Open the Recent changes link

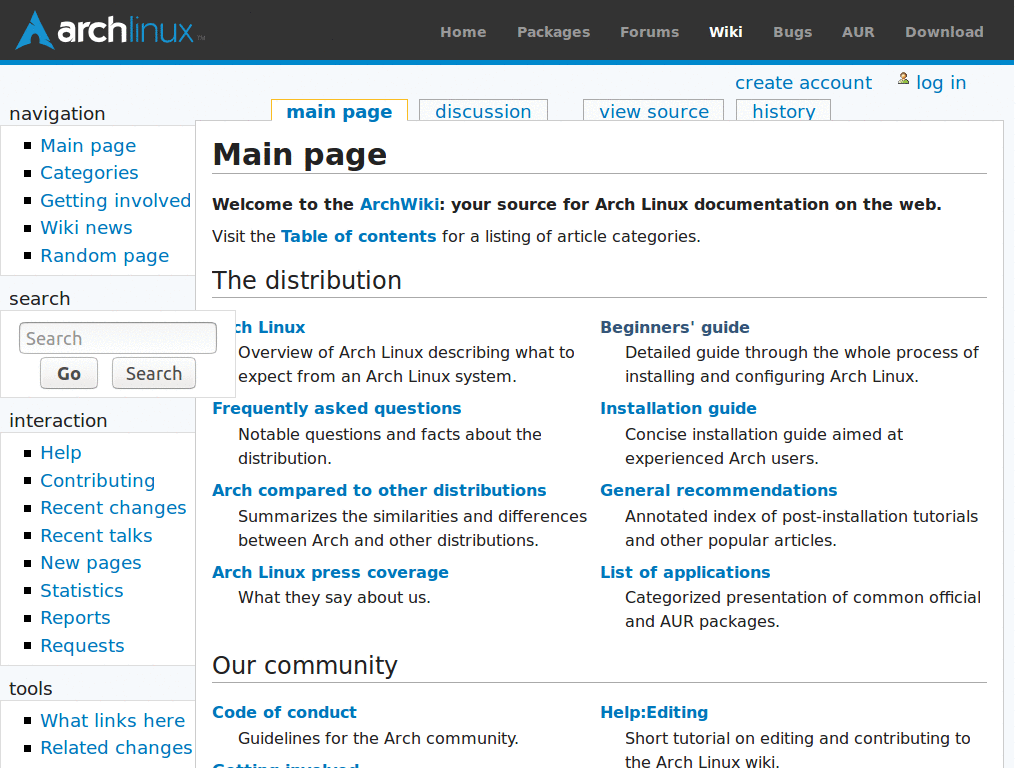click(x=113, y=508)
